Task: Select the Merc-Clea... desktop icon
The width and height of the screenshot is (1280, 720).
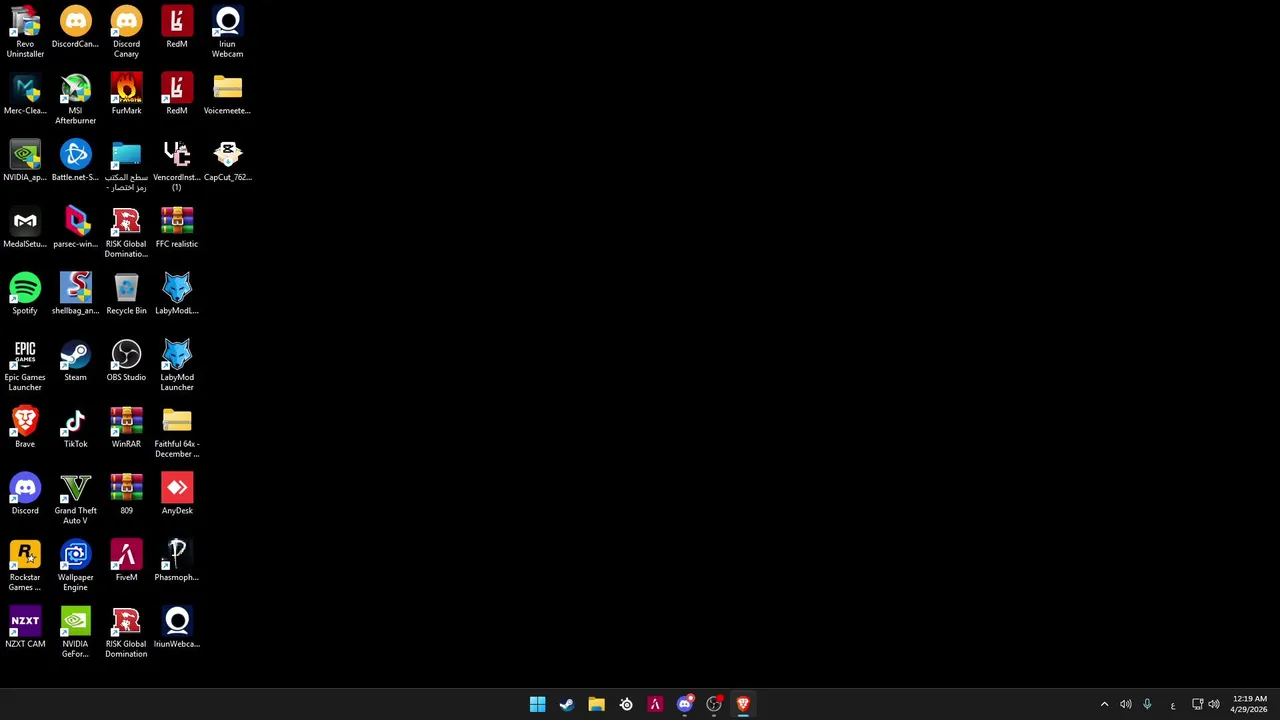Action: pyautogui.click(x=25, y=94)
